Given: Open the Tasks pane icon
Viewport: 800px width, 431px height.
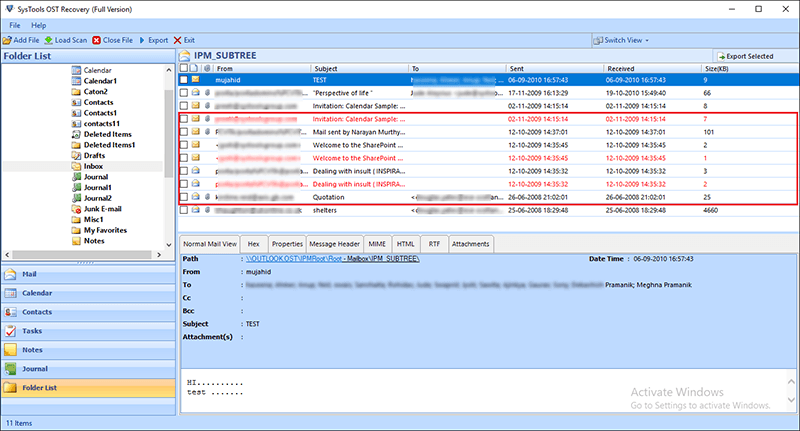Looking at the screenshot, I should [x=10, y=331].
